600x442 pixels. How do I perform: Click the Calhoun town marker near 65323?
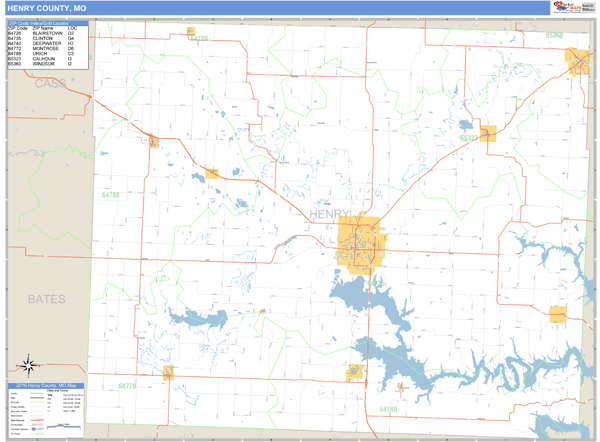pyautogui.click(x=488, y=132)
